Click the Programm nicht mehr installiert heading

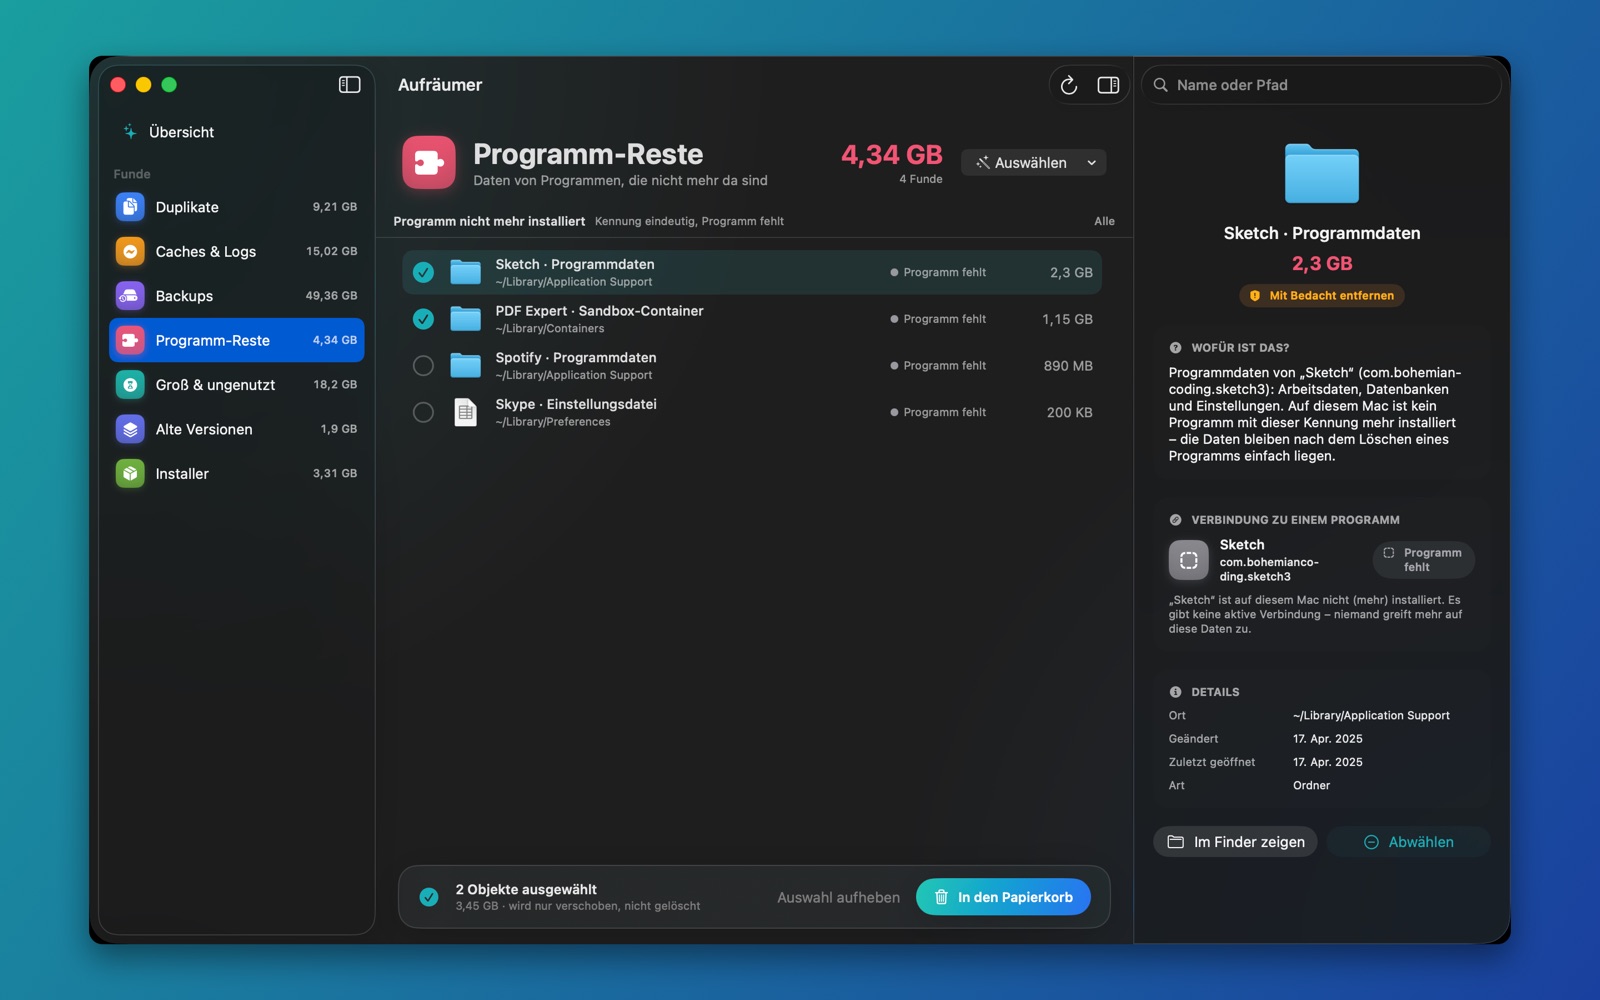489,221
